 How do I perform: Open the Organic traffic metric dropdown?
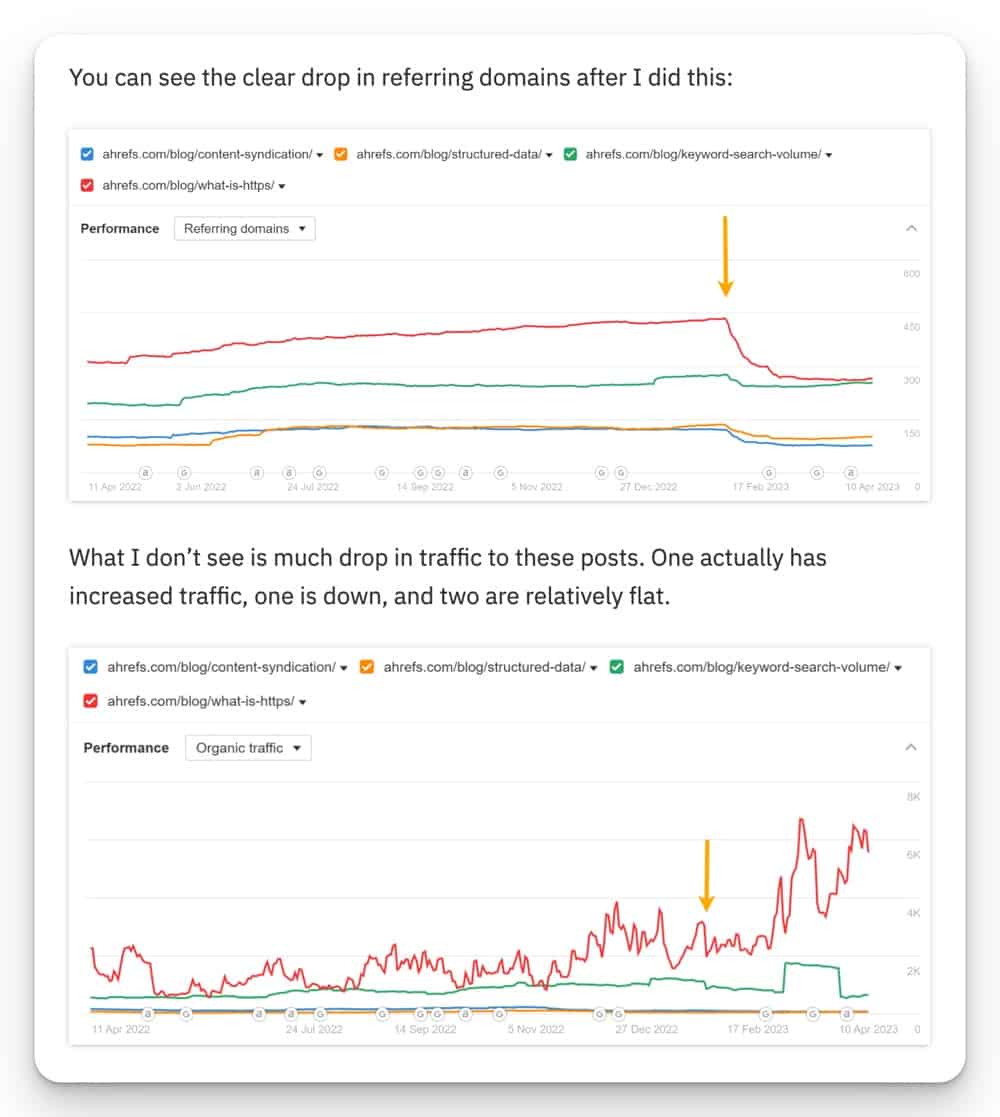248,747
